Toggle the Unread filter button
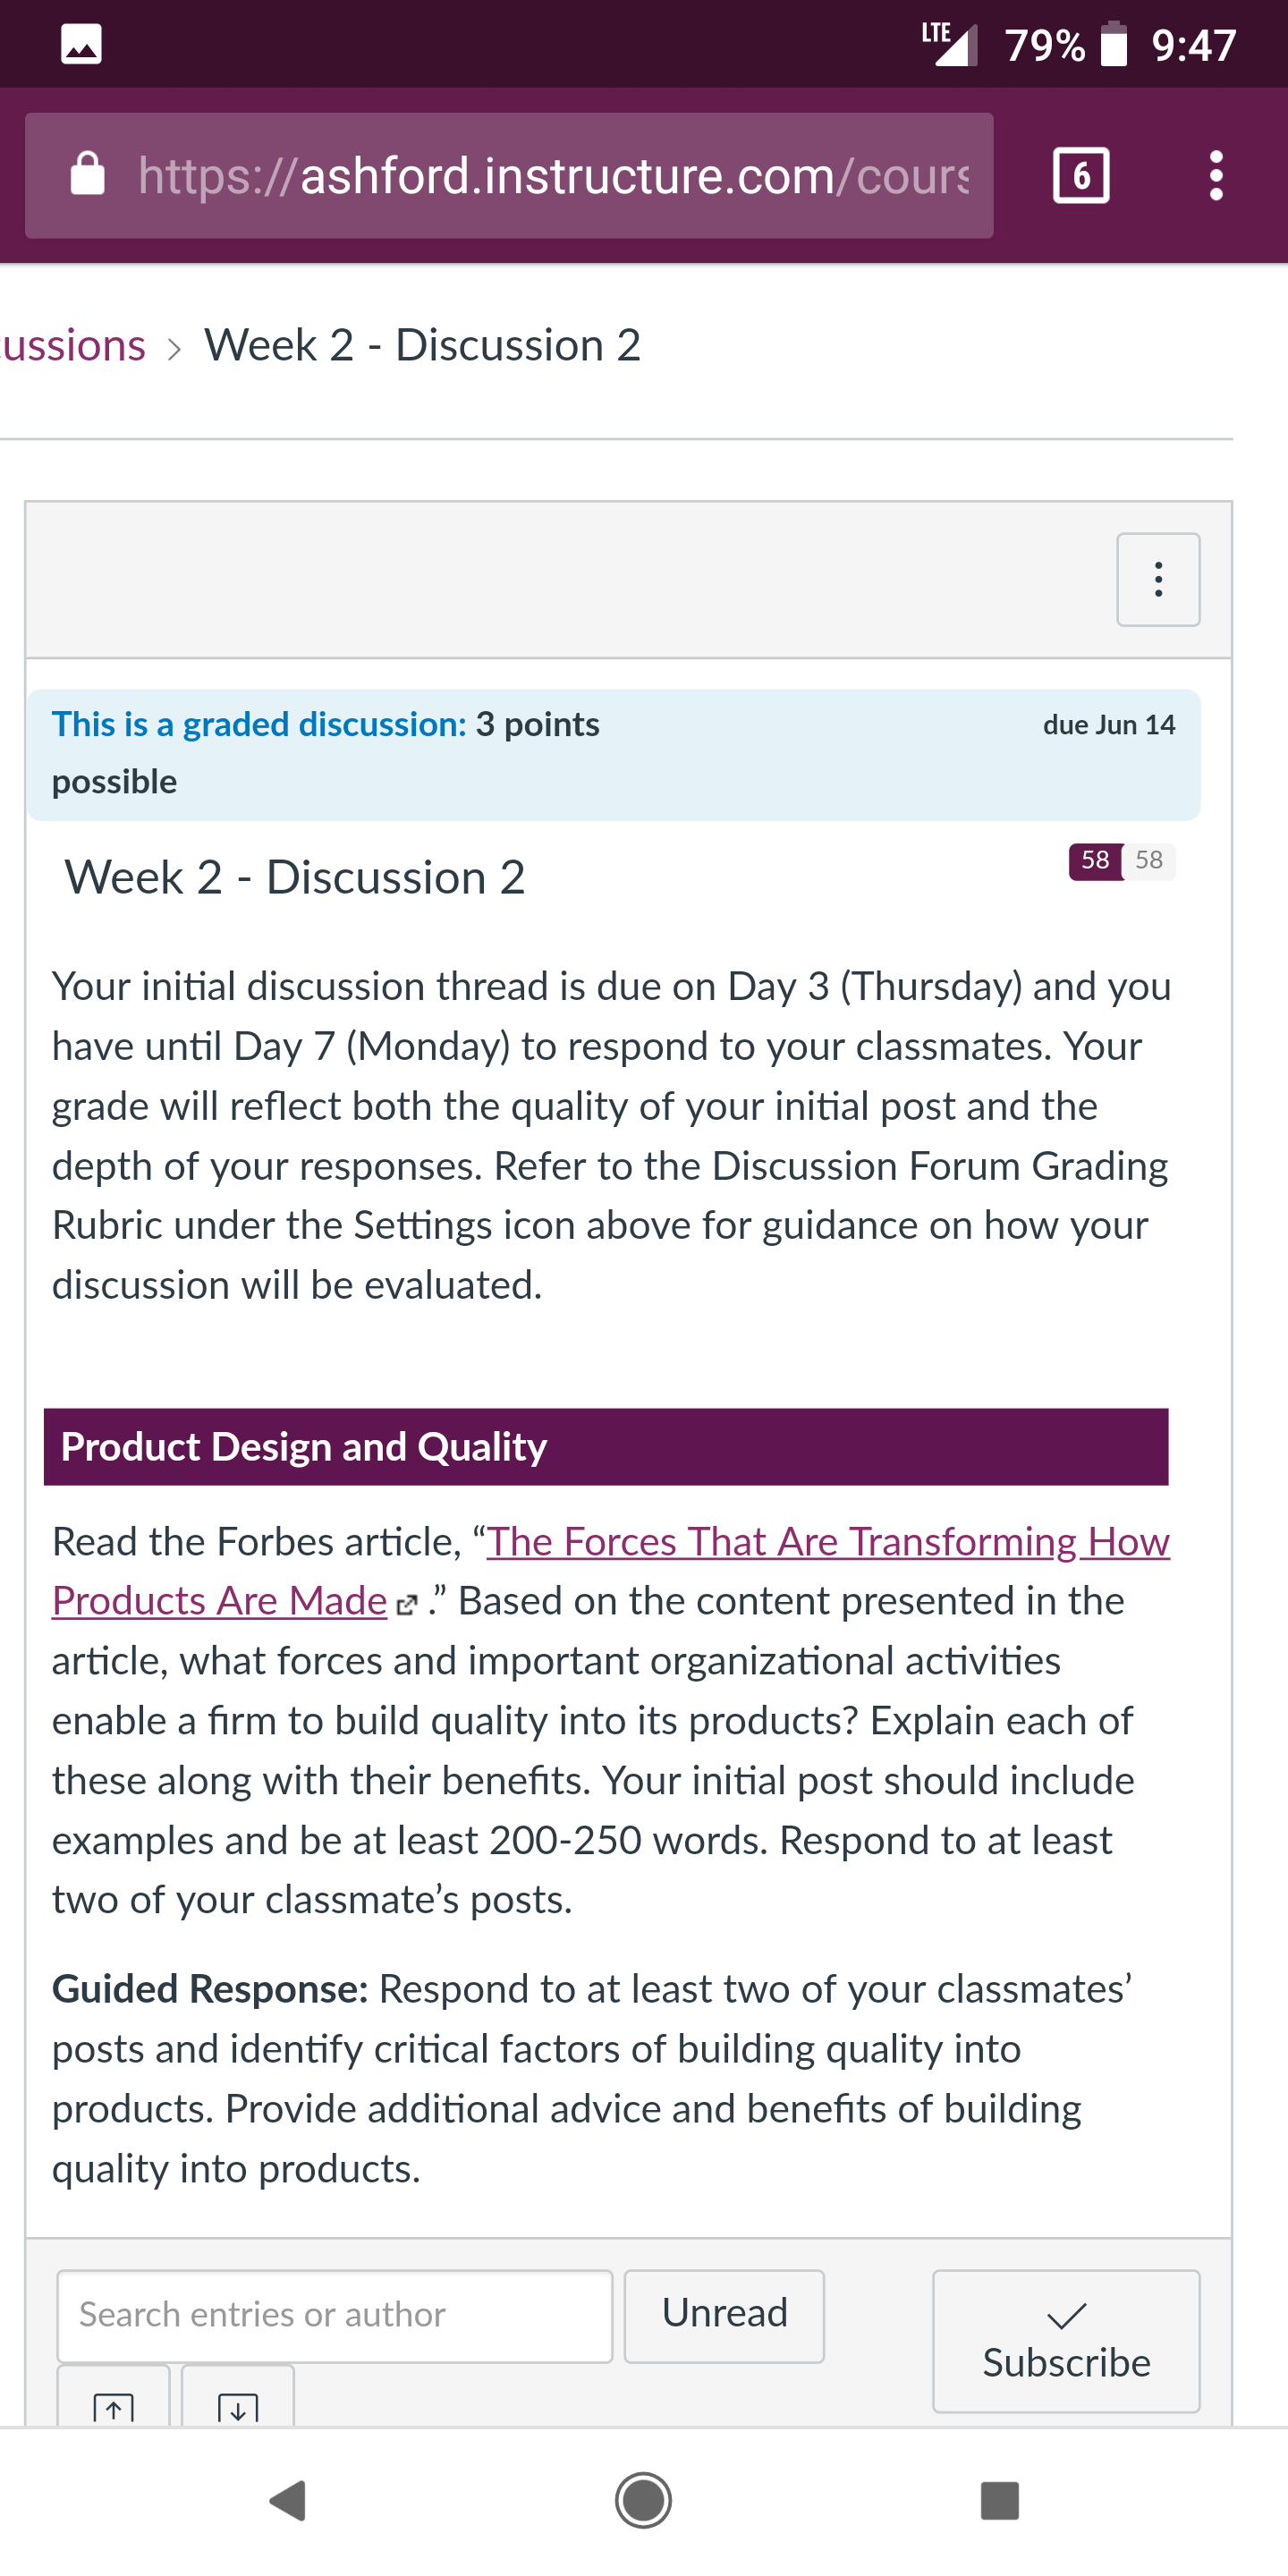The image size is (1288, 2576). coord(724,2316)
